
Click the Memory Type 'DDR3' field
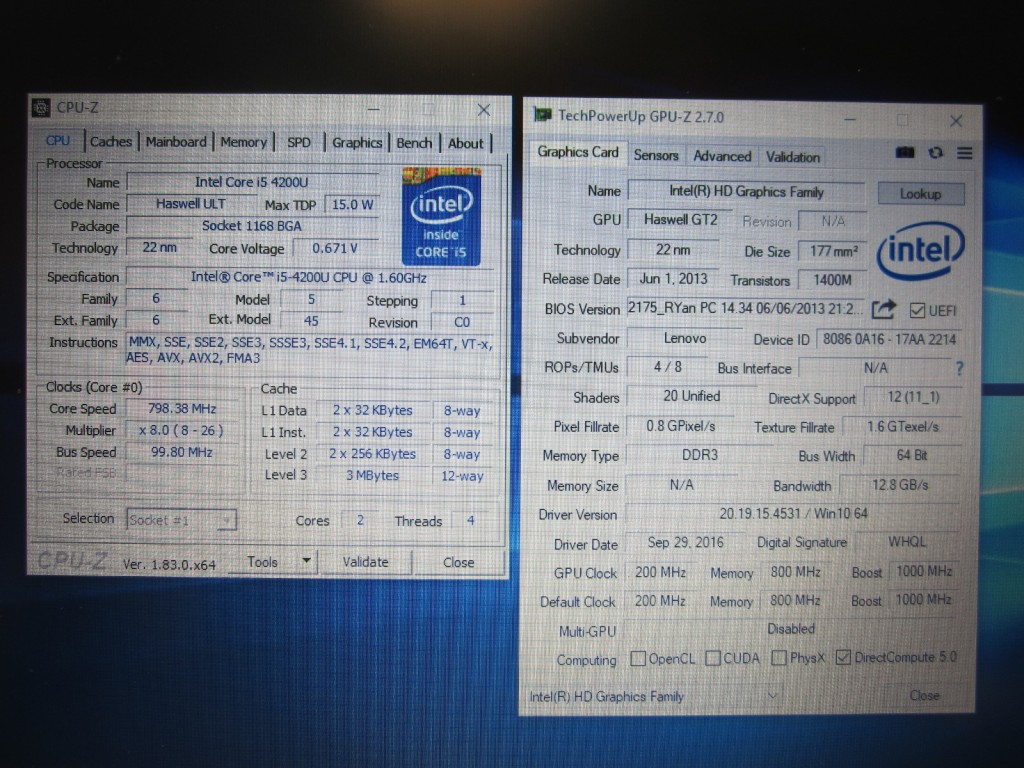pyautogui.click(x=699, y=455)
